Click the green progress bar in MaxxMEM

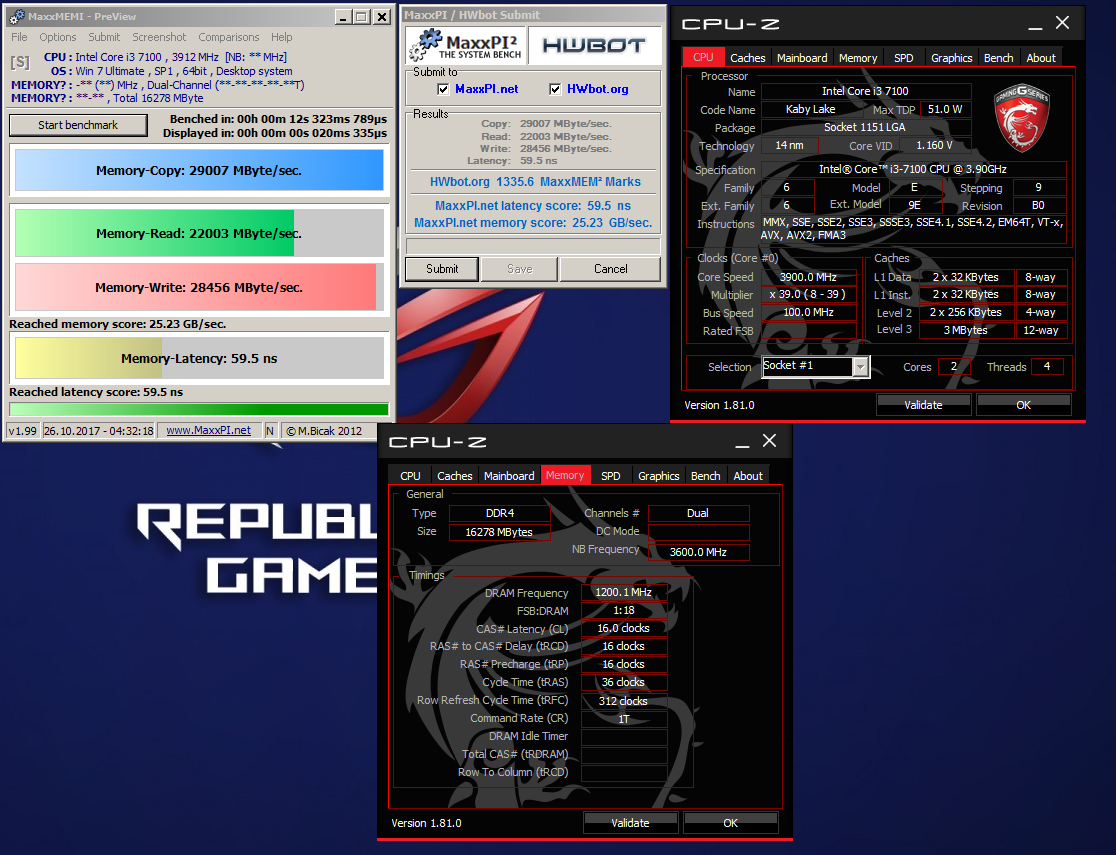pyautogui.click(x=199, y=409)
